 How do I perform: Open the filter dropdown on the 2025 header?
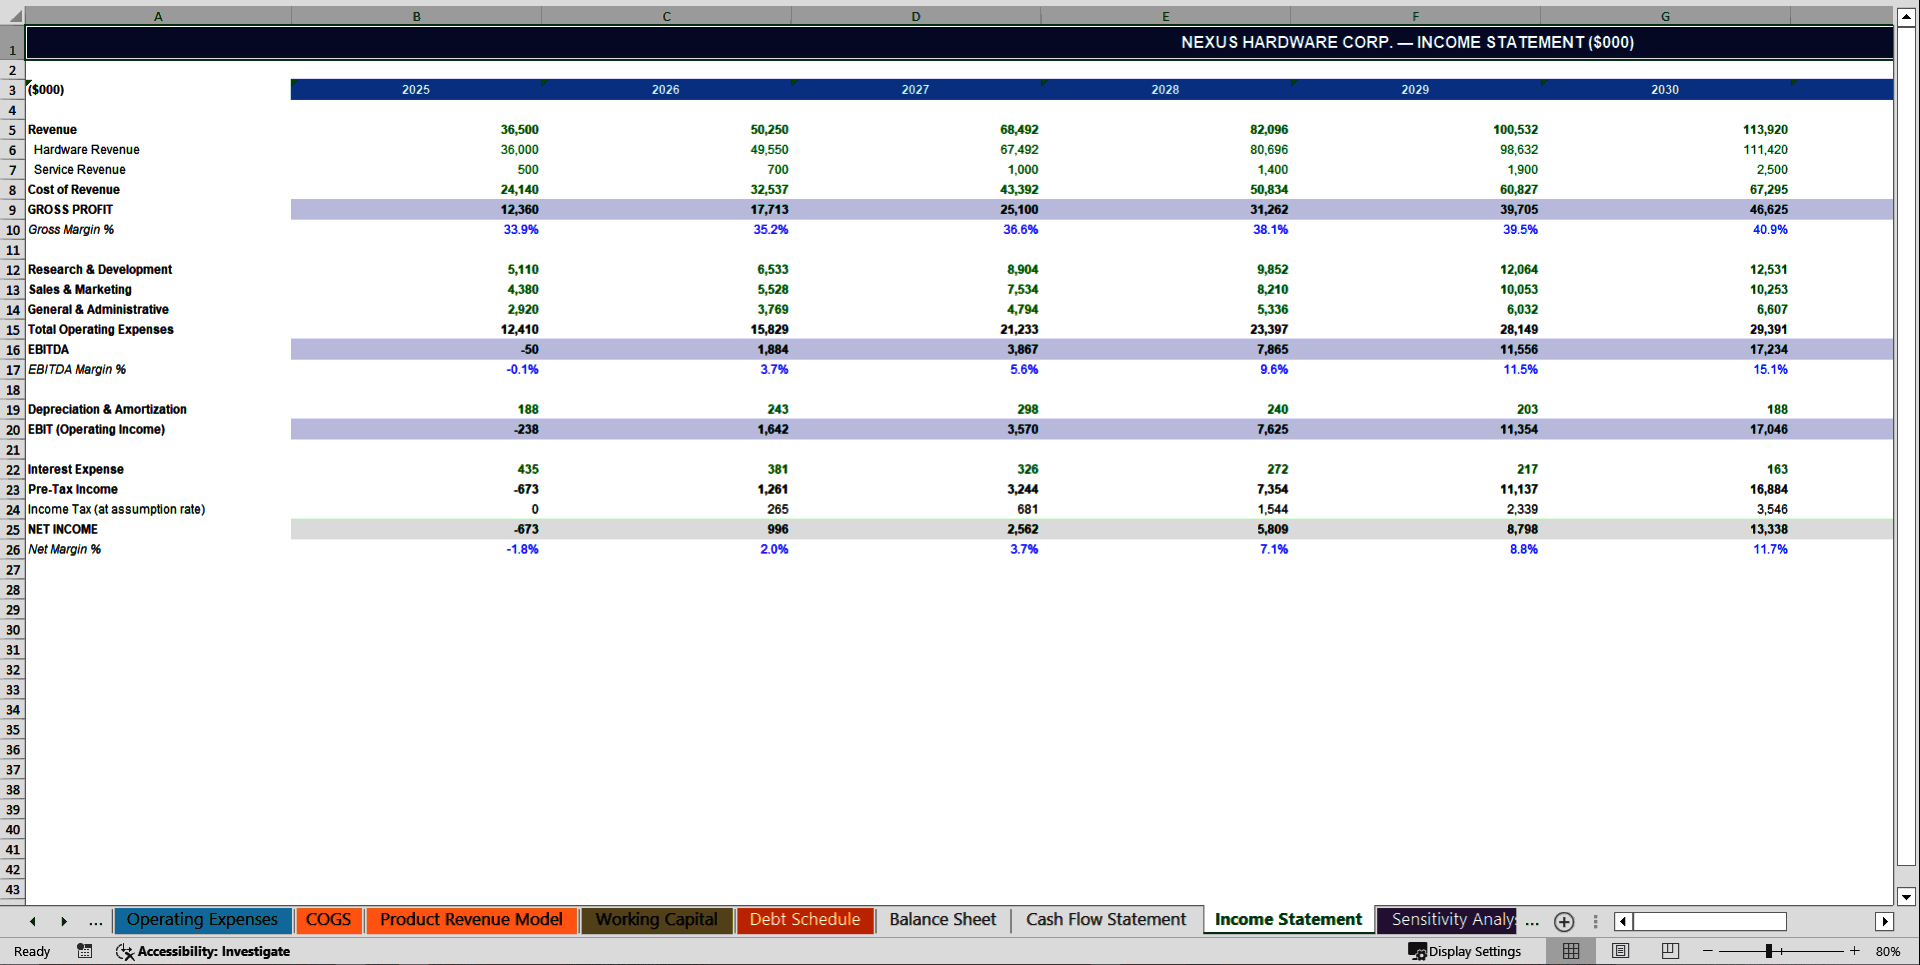(543, 84)
